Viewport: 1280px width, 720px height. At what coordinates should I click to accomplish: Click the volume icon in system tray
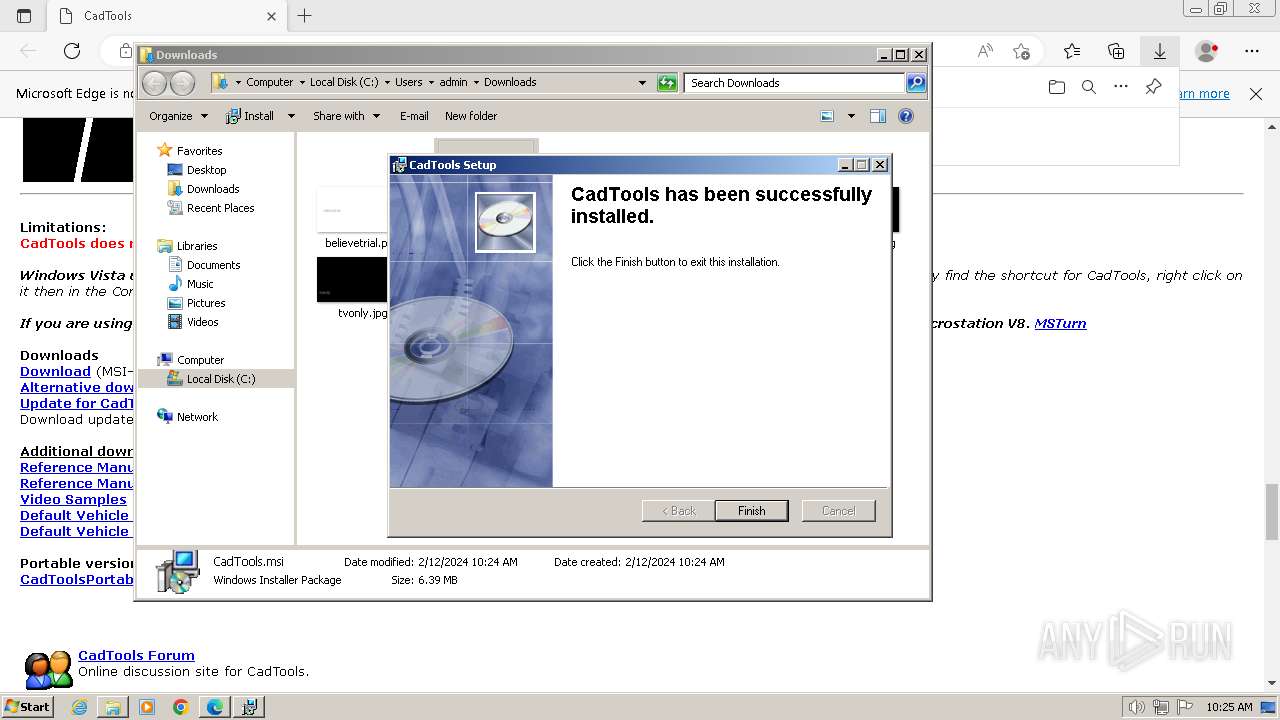tap(1136, 707)
